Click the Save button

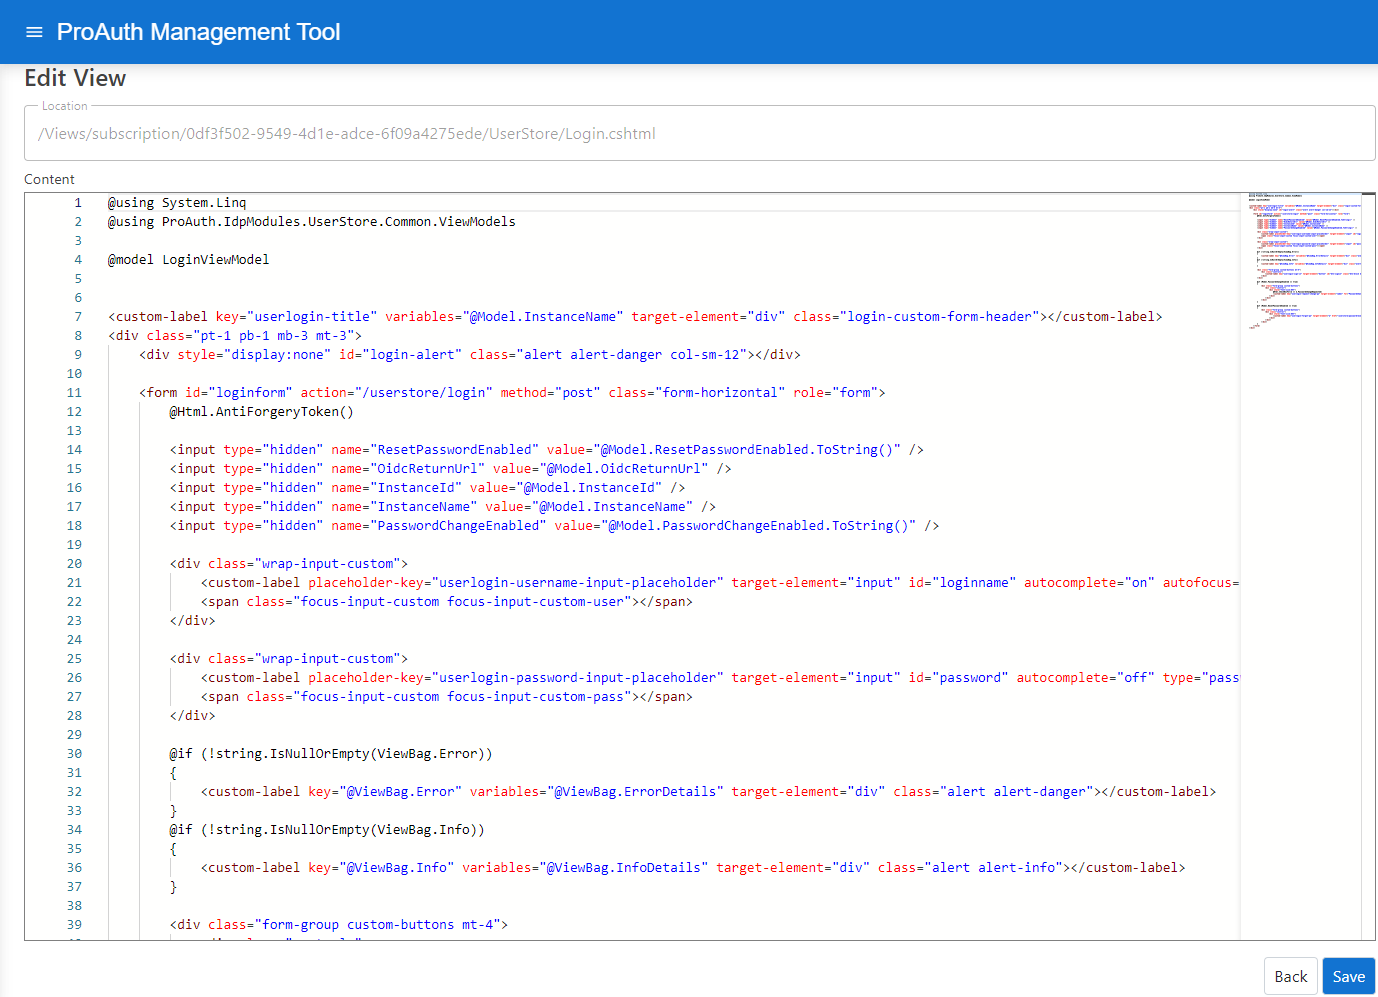(1348, 976)
